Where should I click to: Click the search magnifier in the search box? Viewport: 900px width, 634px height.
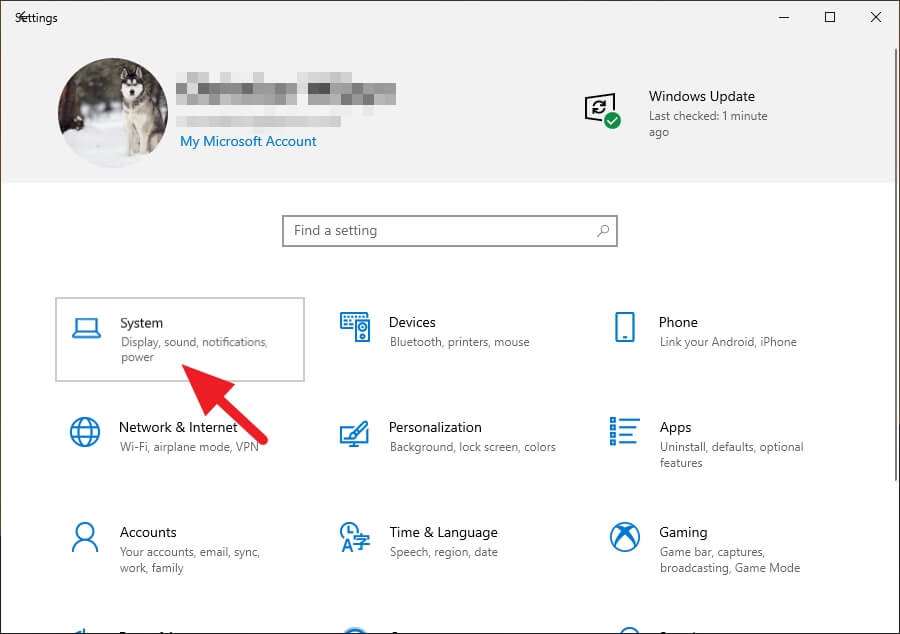click(602, 230)
